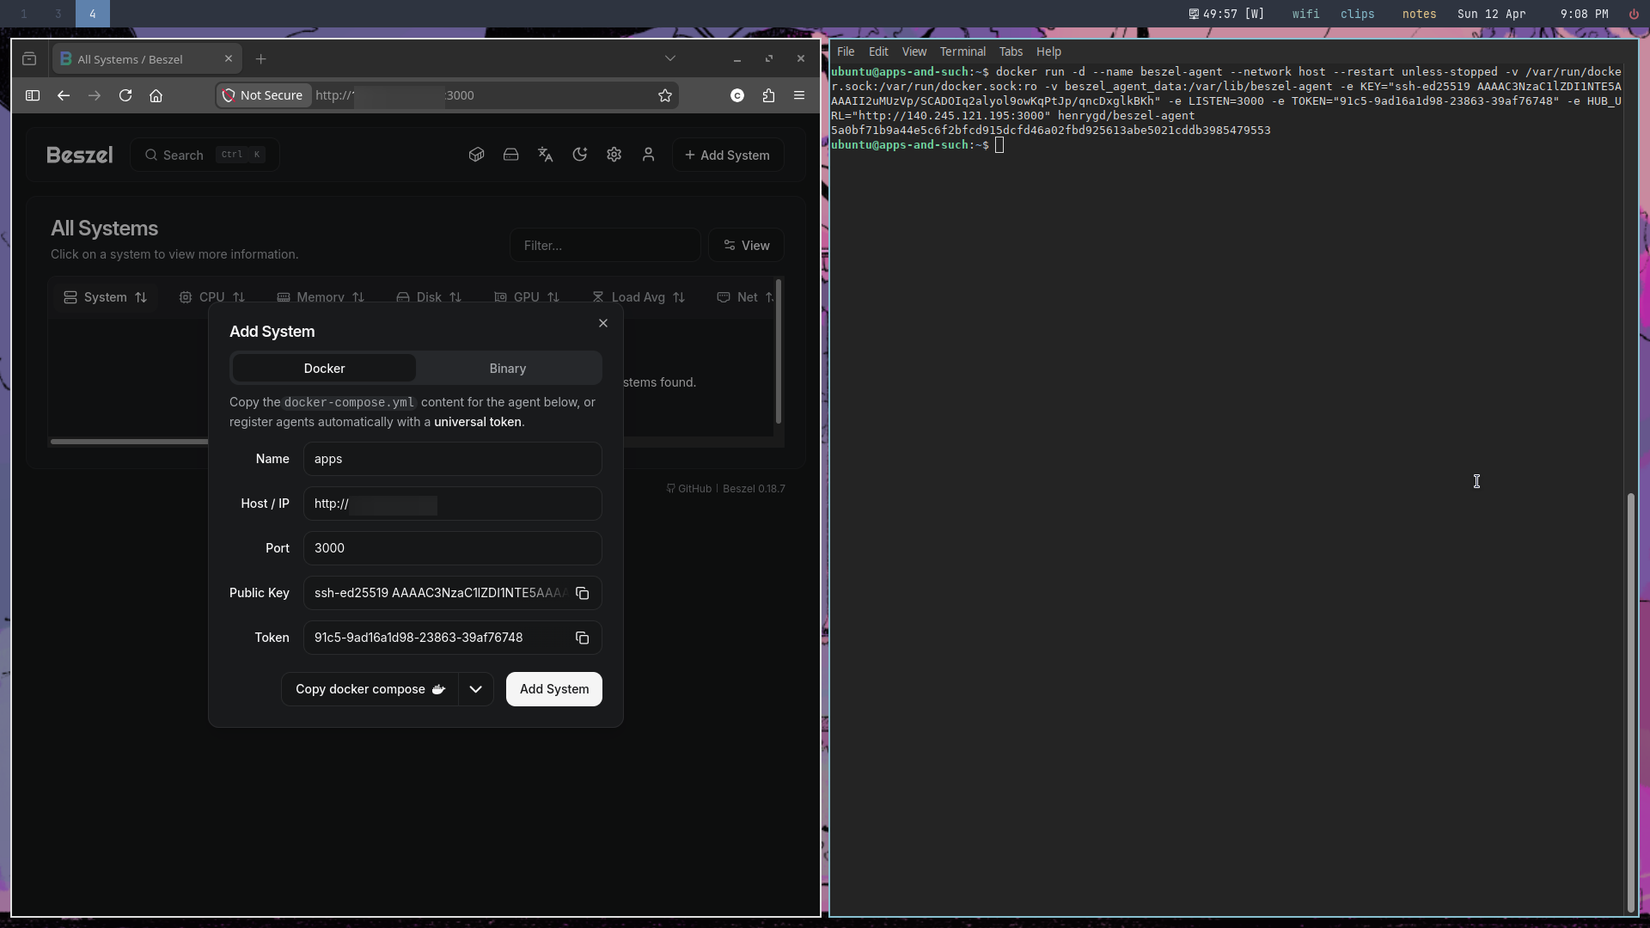This screenshot has height=928, width=1650.
Task: Click wifi in the status bar
Action: coord(1305,14)
